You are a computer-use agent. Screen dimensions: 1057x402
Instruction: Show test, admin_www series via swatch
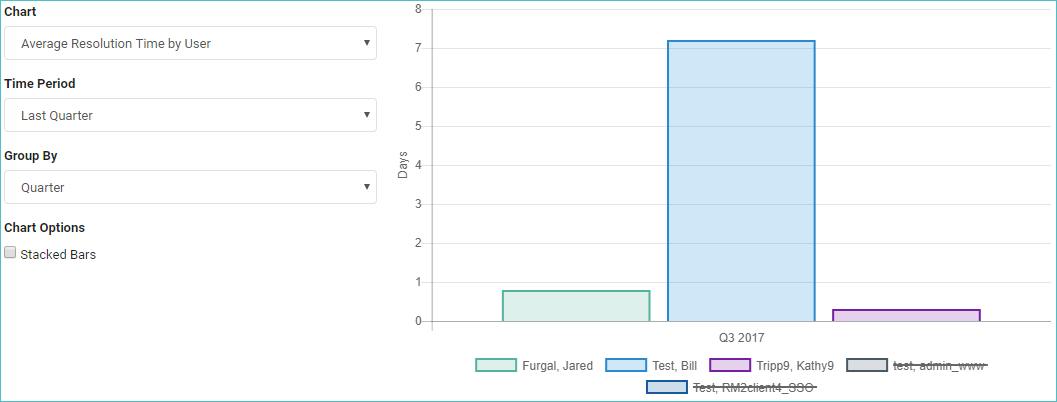867,366
